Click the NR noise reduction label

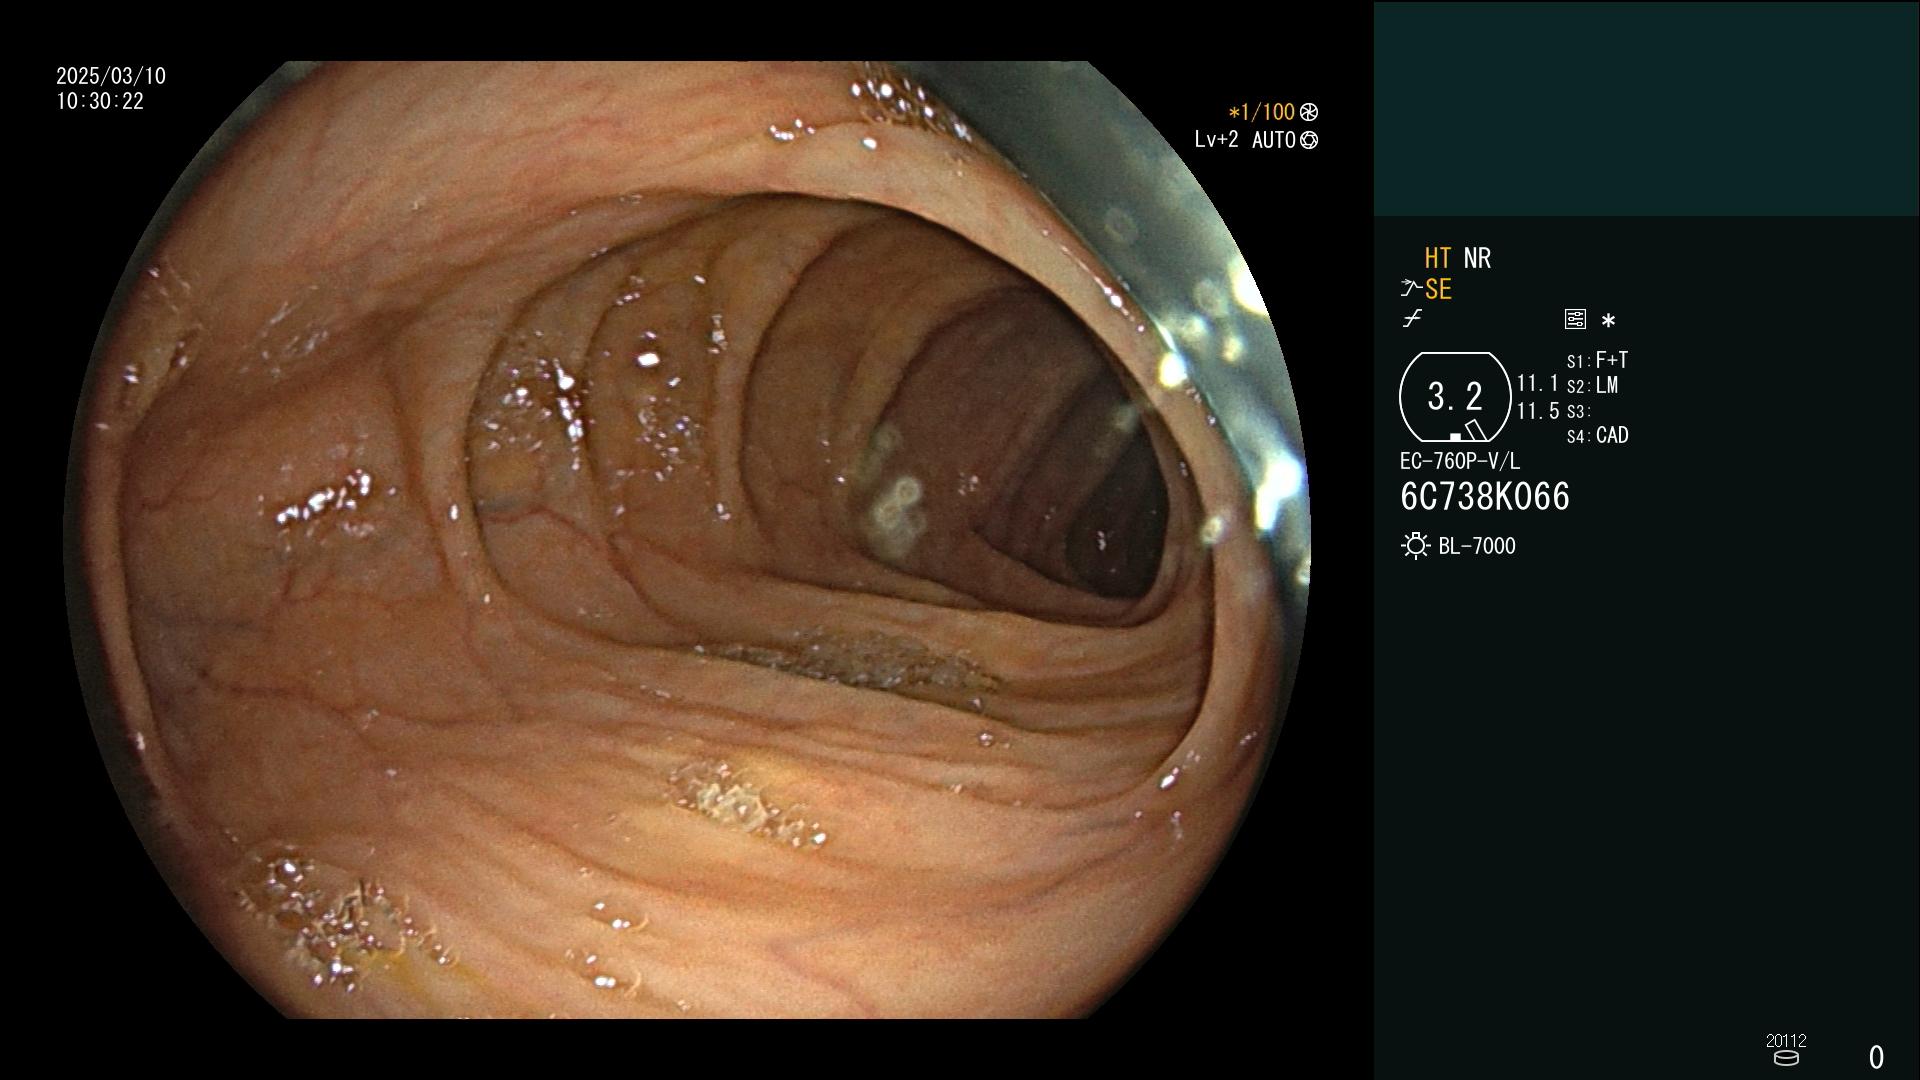click(1477, 258)
